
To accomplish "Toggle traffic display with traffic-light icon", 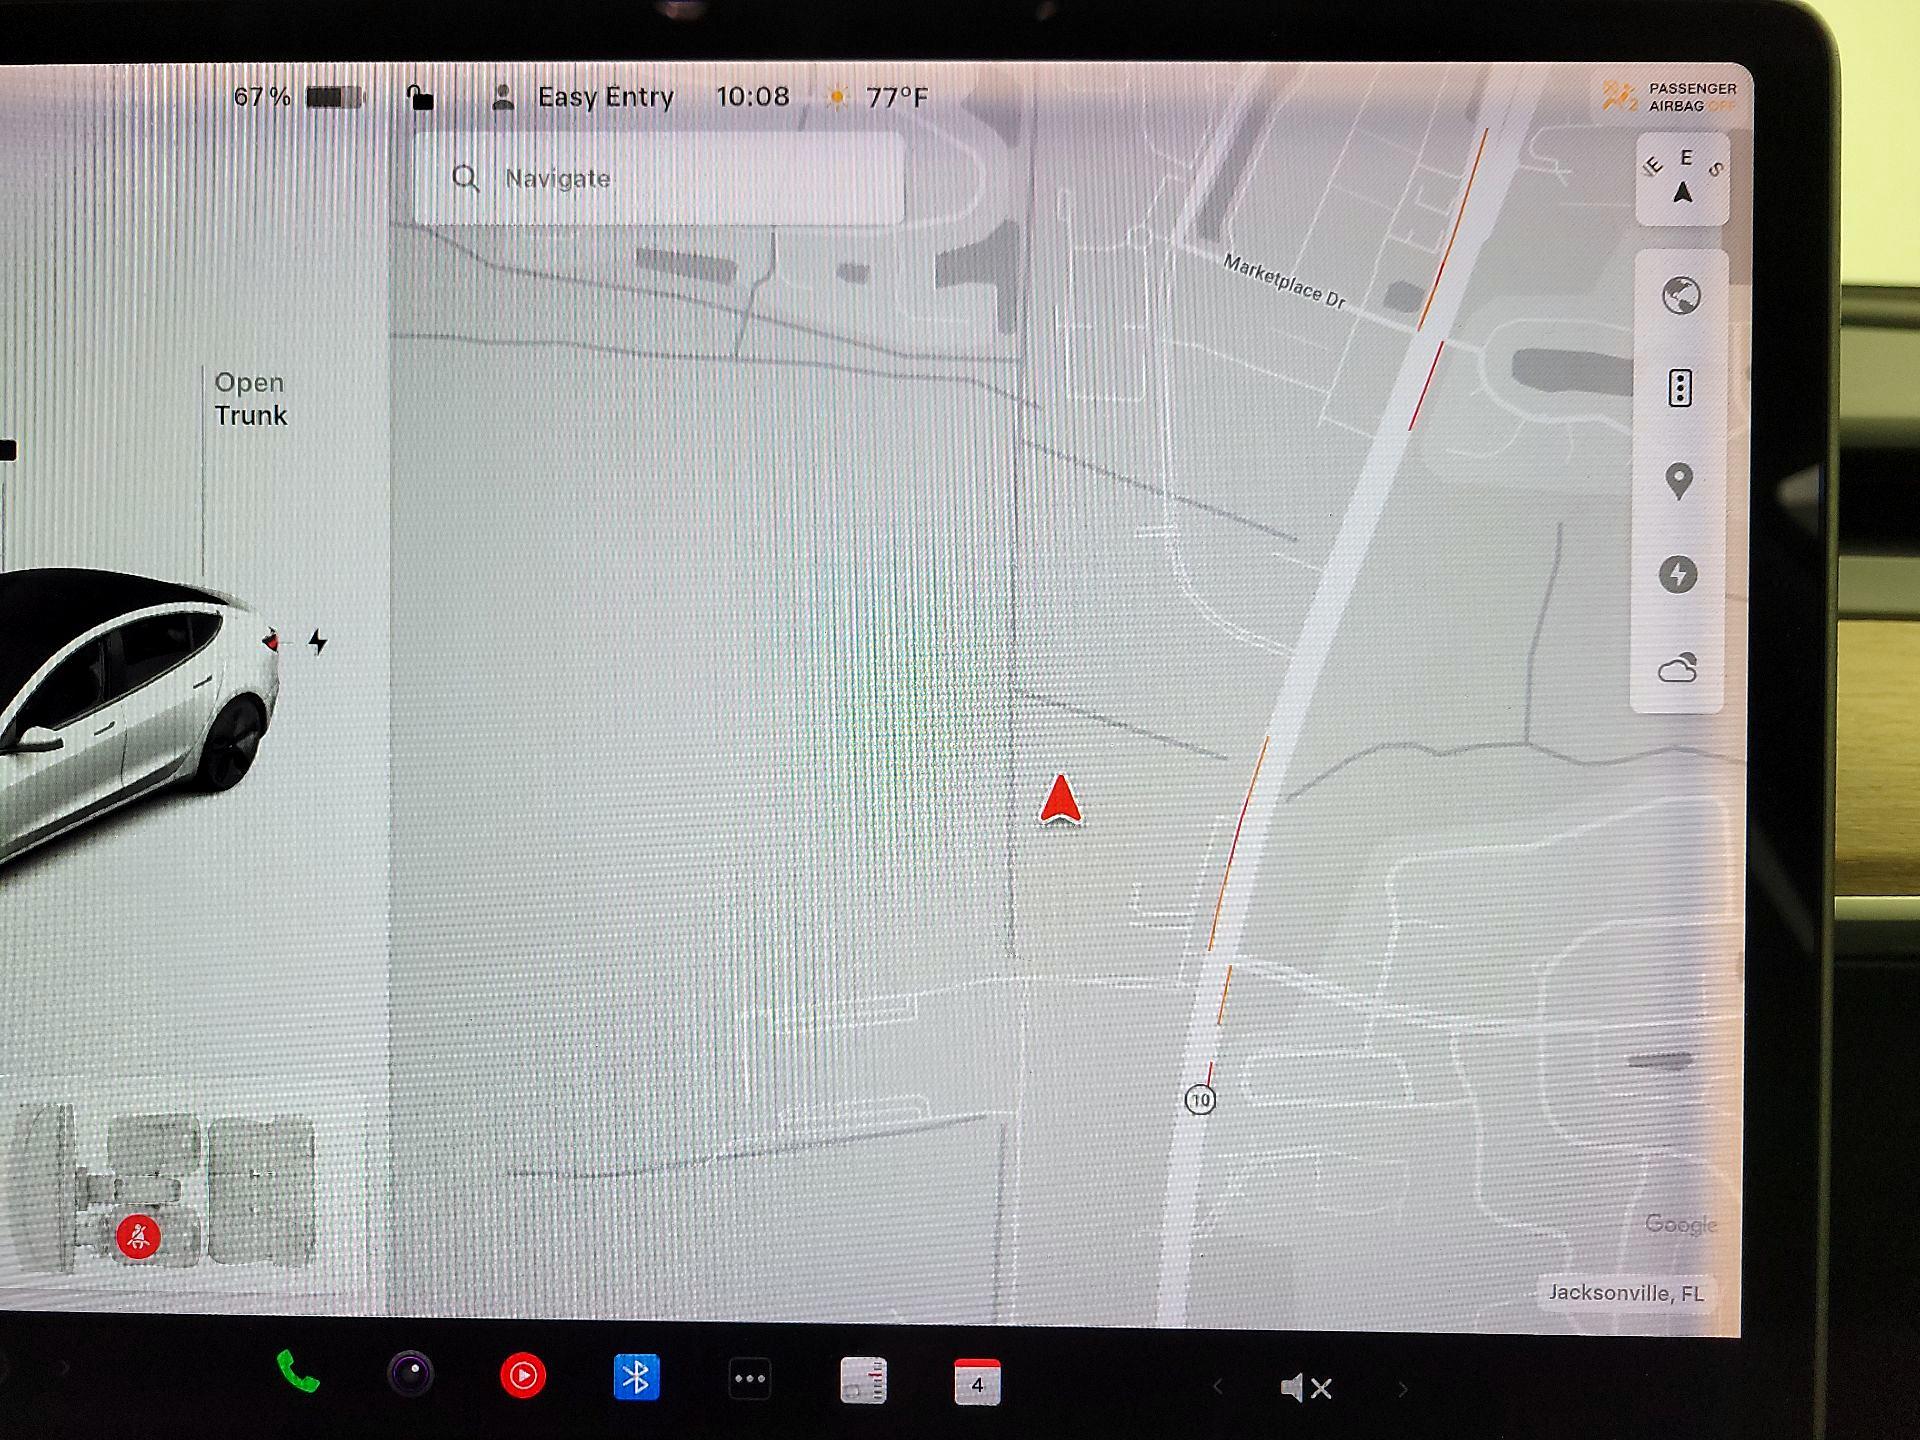I will point(1680,388).
